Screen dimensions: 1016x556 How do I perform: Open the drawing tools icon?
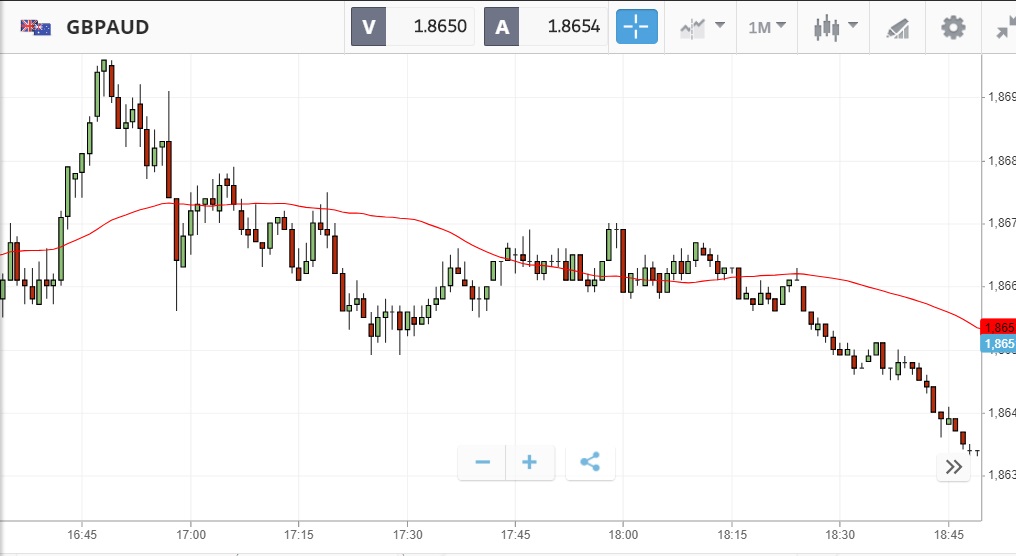pyautogui.click(x=897, y=28)
